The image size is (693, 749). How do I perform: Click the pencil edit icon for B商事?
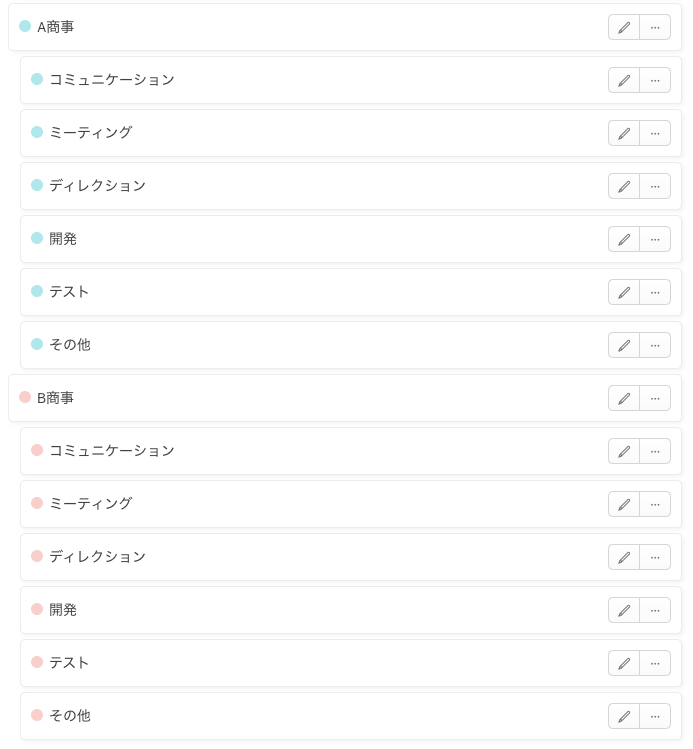coord(624,398)
